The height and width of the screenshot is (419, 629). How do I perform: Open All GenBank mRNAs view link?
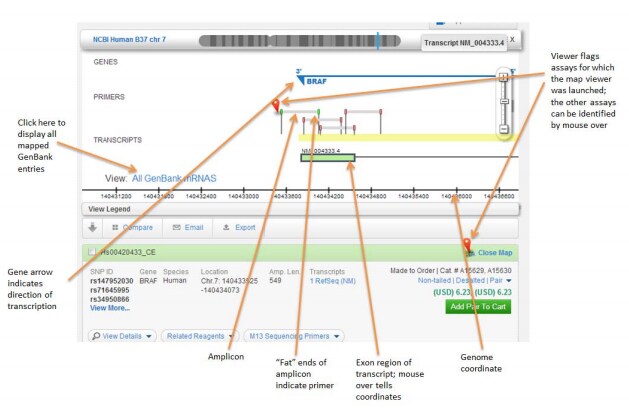click(174, 178)
